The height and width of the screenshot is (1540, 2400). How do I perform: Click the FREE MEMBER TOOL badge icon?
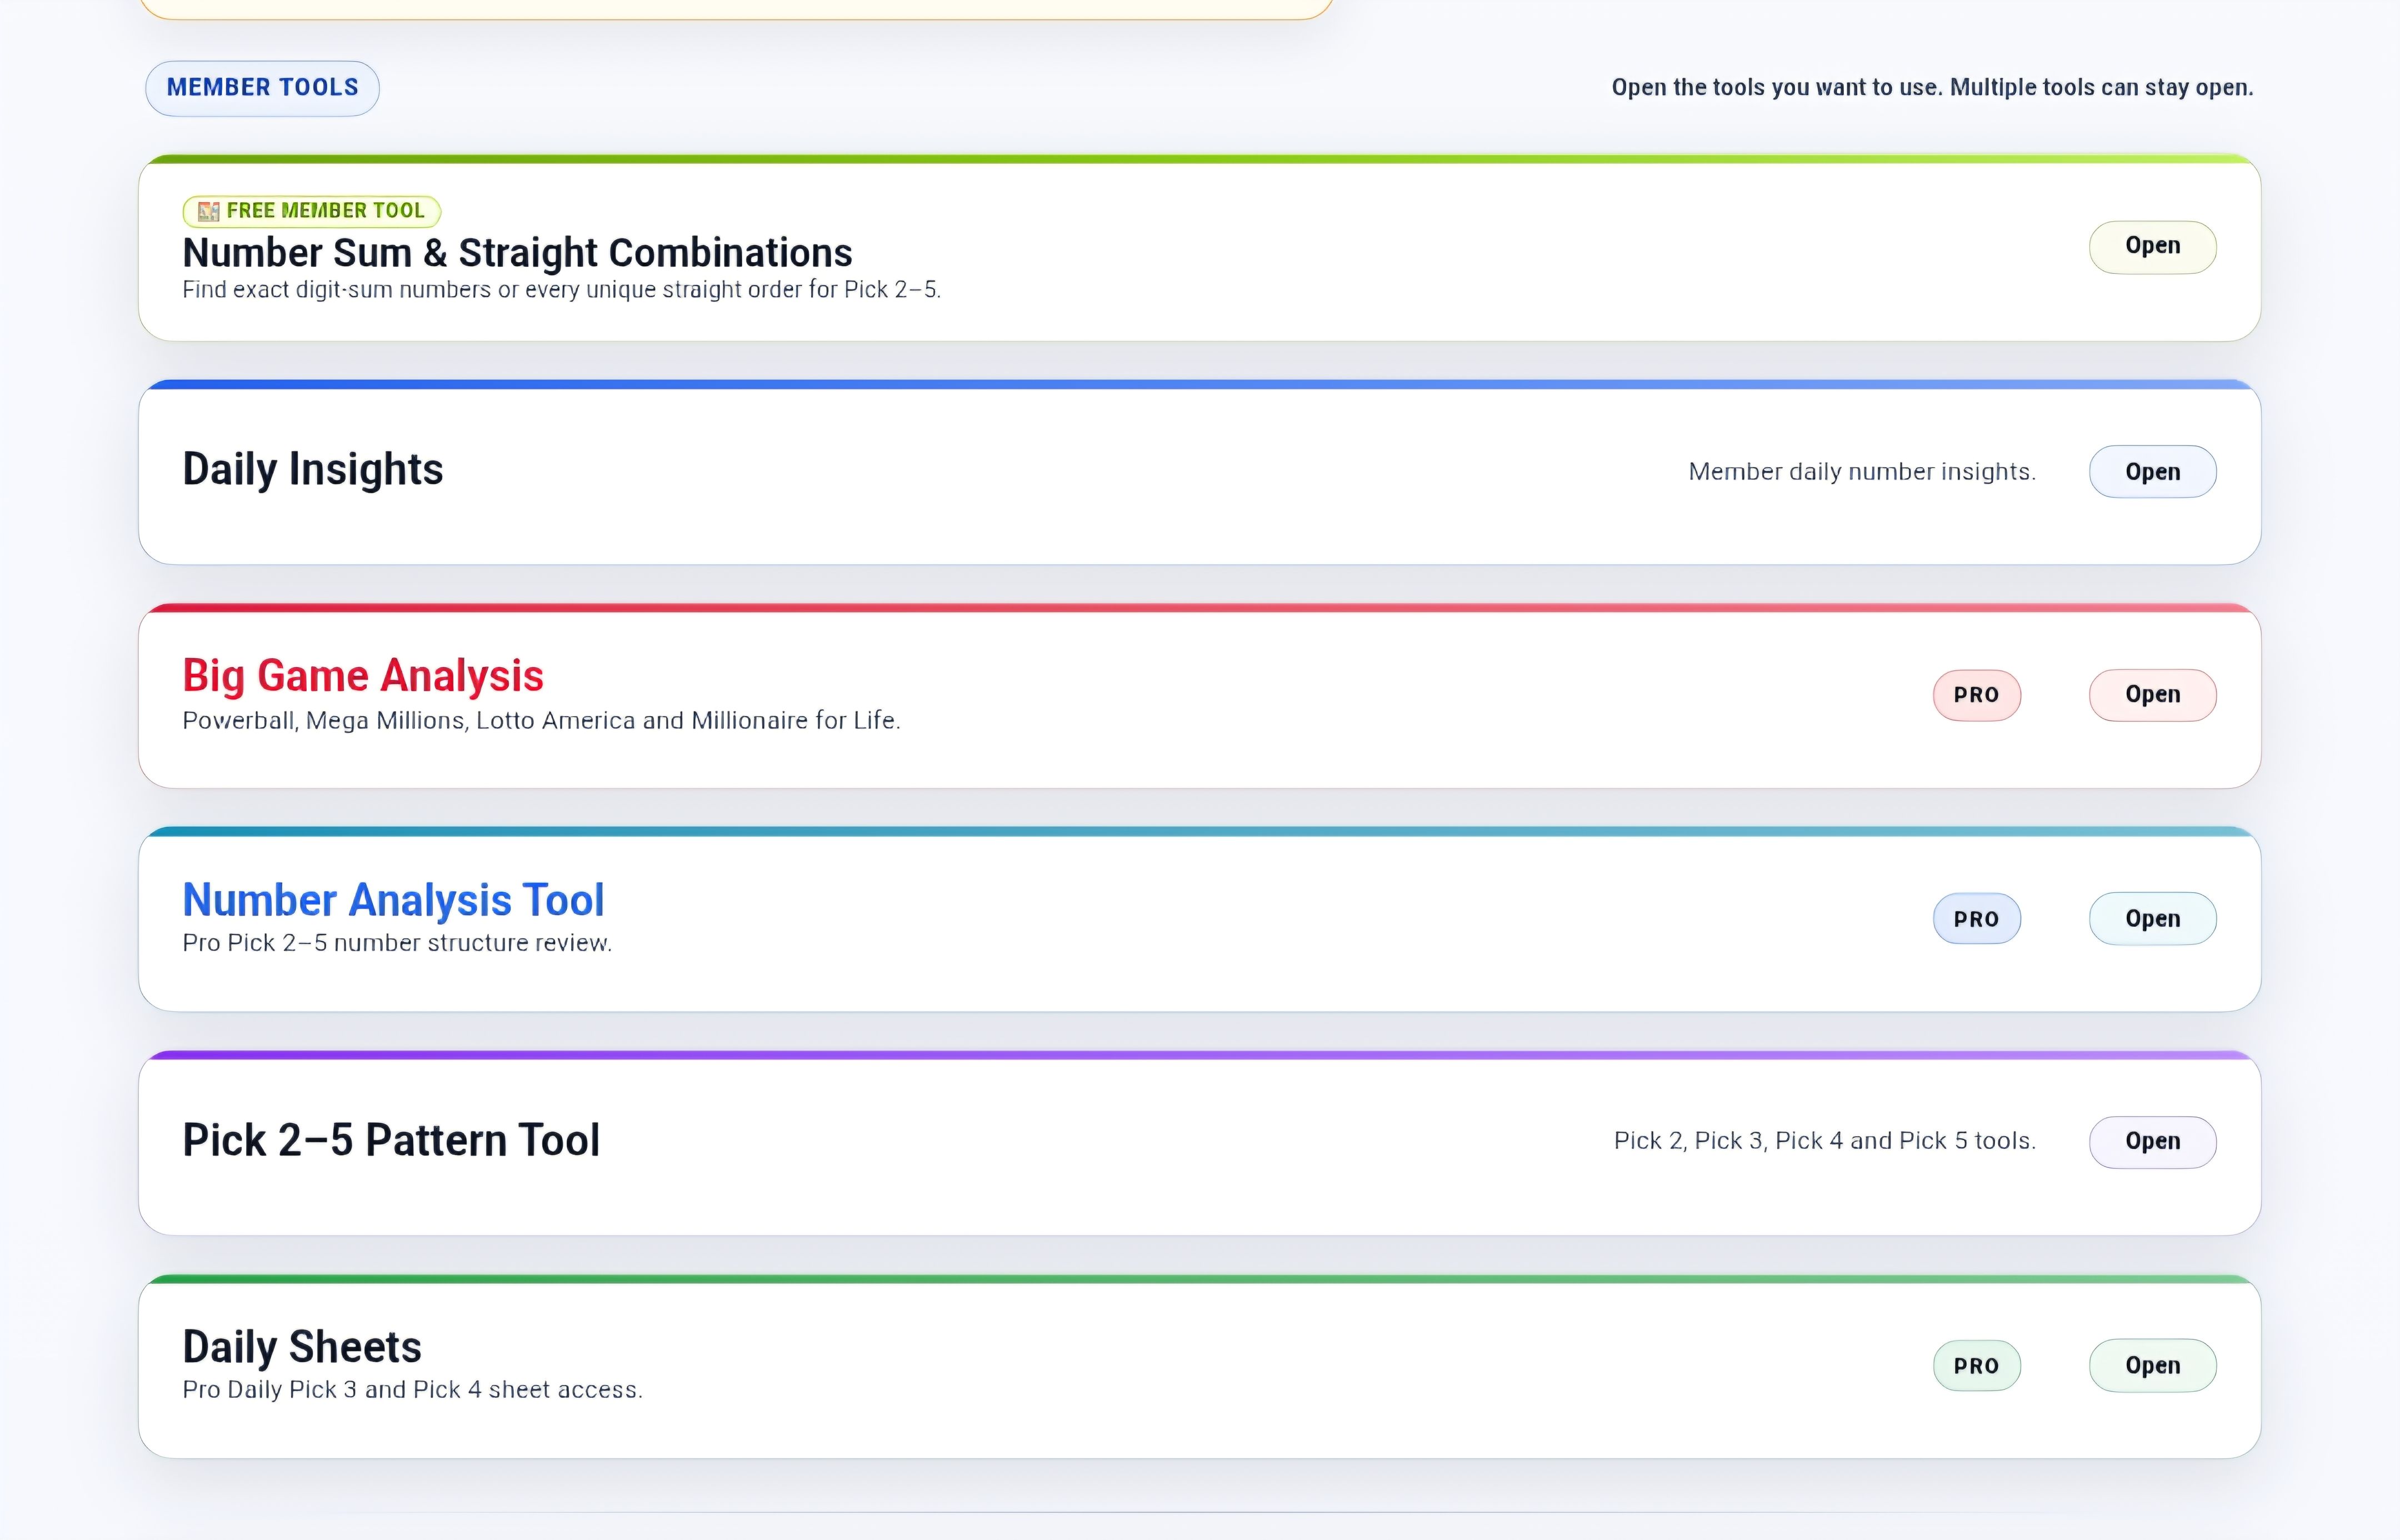coord(208,211)
